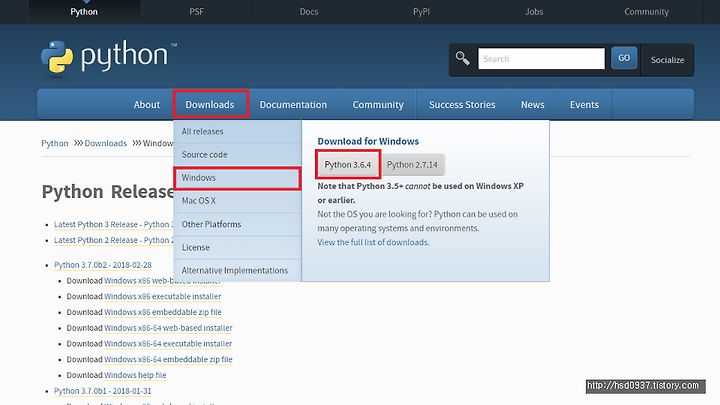The image size is (720, 405).
Task: Select the Community tab in top bar
Action: [x=646, y=11]
